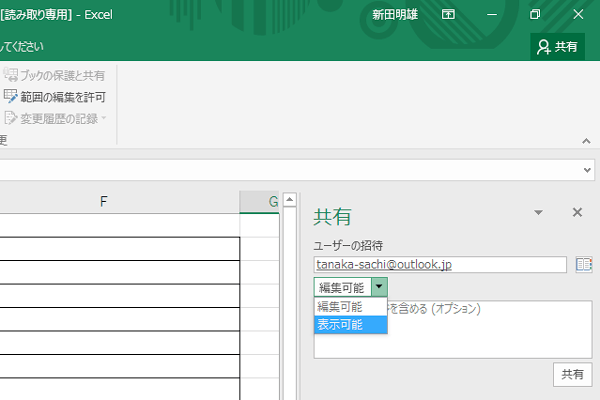Click ブックの保護と共有 command
This screenshot has width=600, height=400.
coord(54,75)
